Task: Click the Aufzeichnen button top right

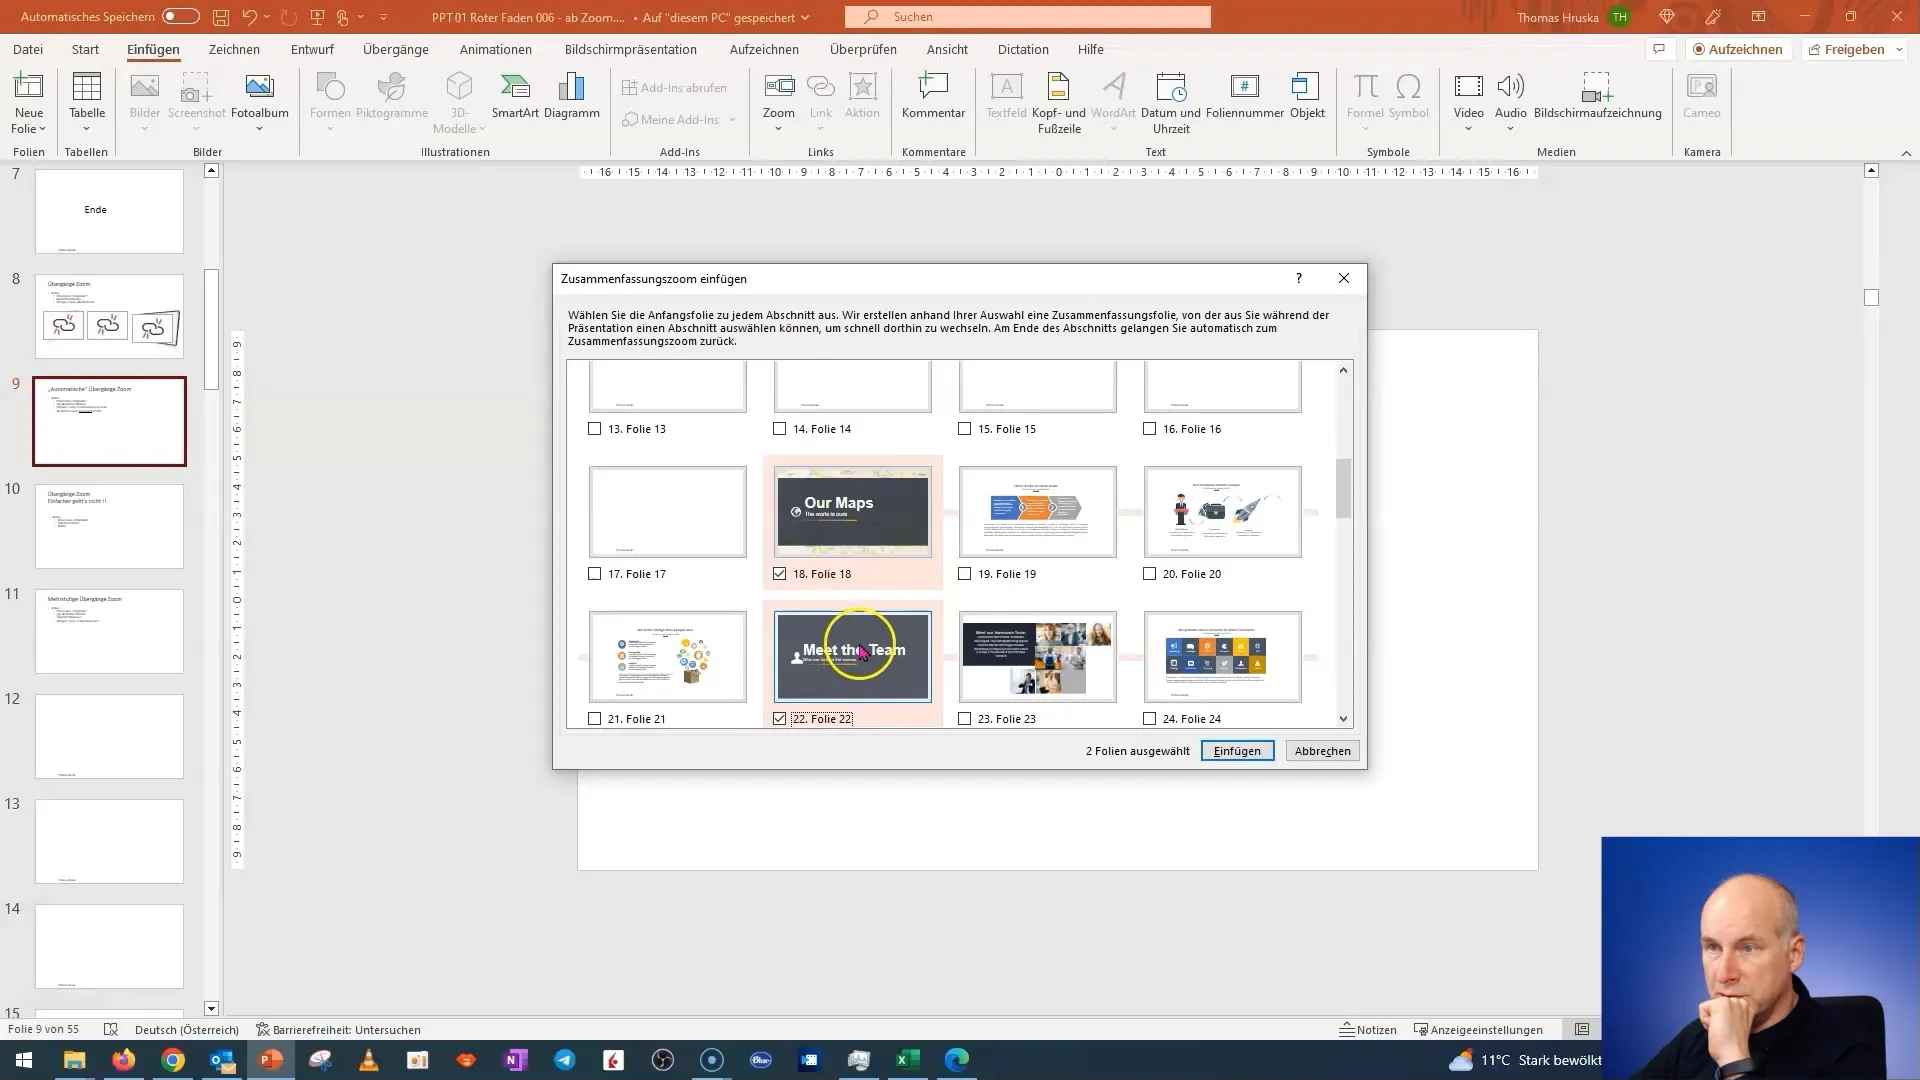Action: 1738,49
